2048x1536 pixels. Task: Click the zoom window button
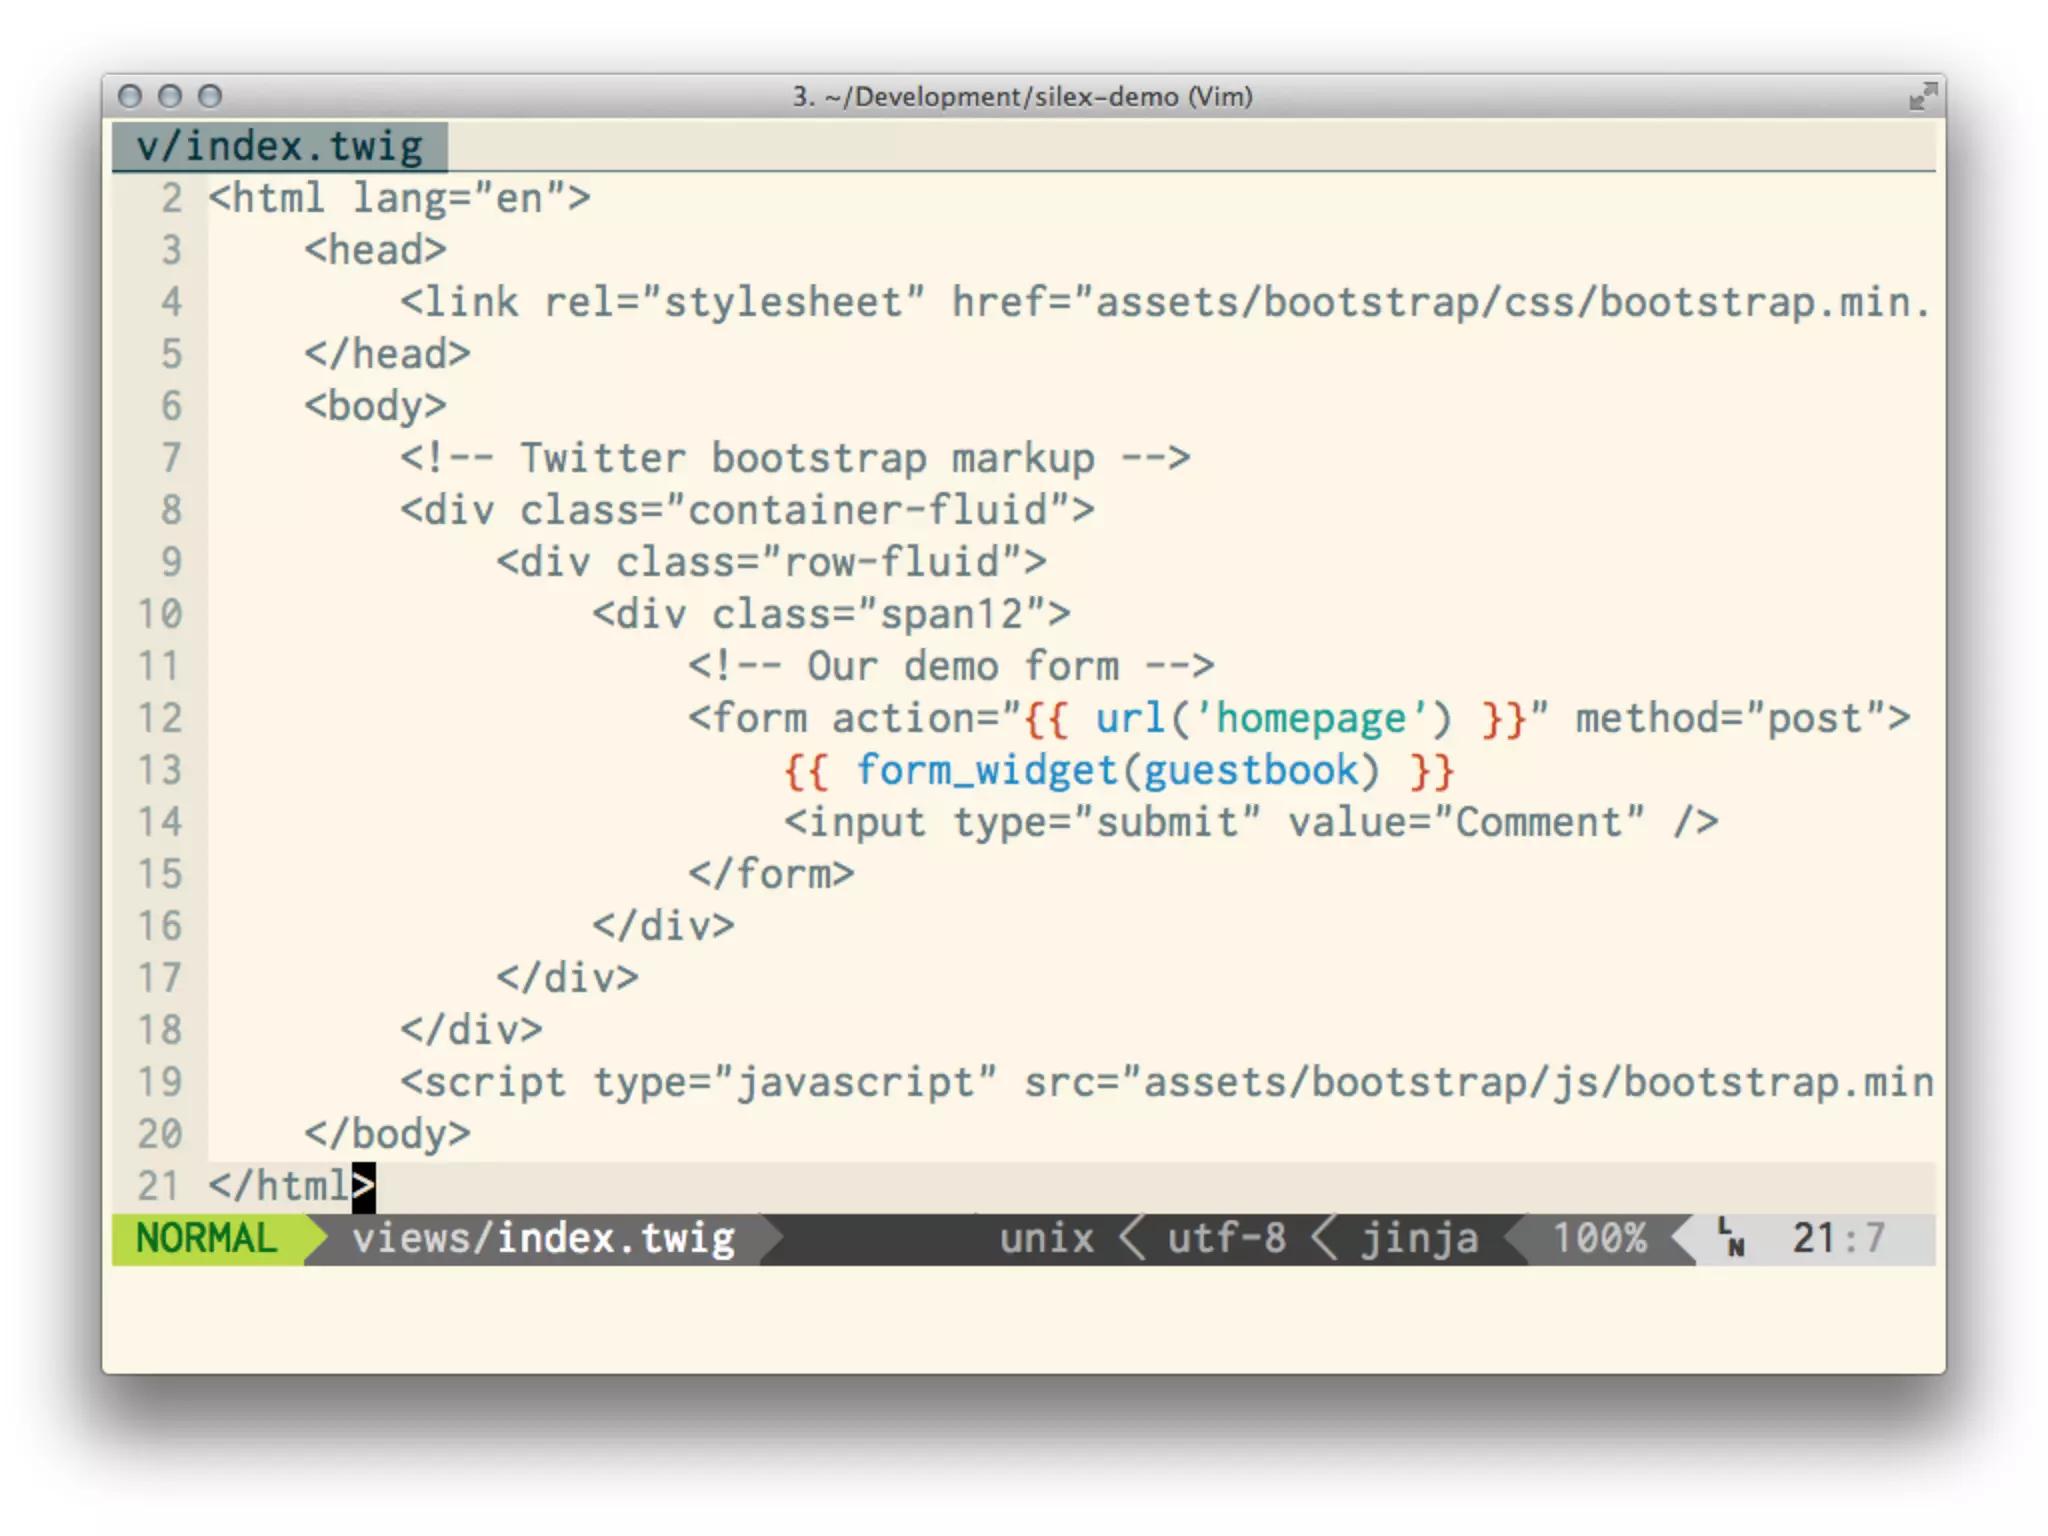pos(210,96)
